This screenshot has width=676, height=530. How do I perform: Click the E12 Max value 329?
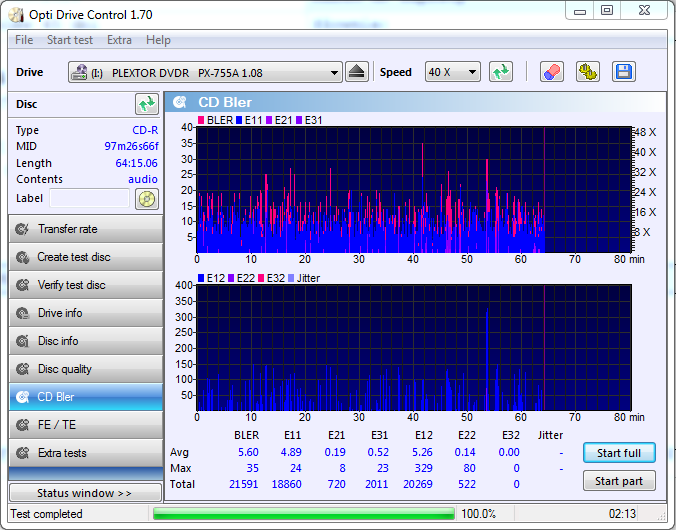tap(423, 468)
